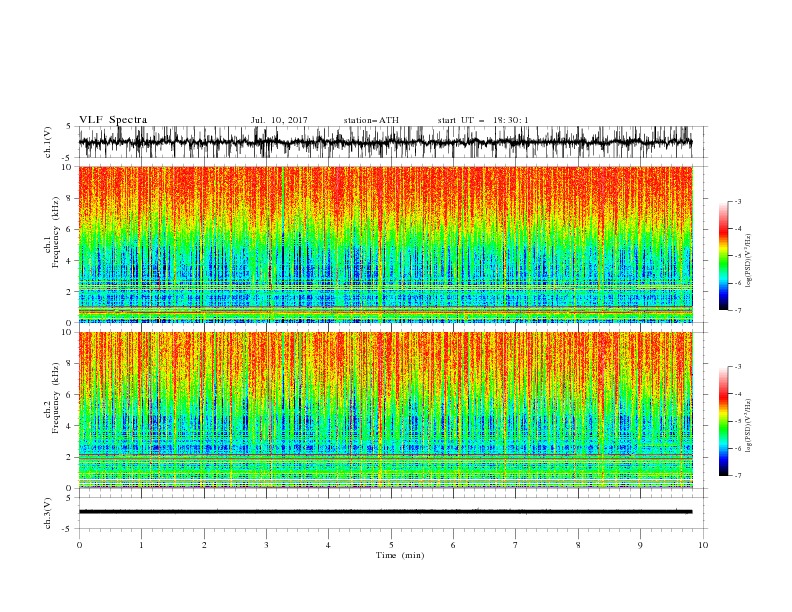Click the "-3" tick on ch.1 color bar
792x612 pixels.
tap(738, 201)
